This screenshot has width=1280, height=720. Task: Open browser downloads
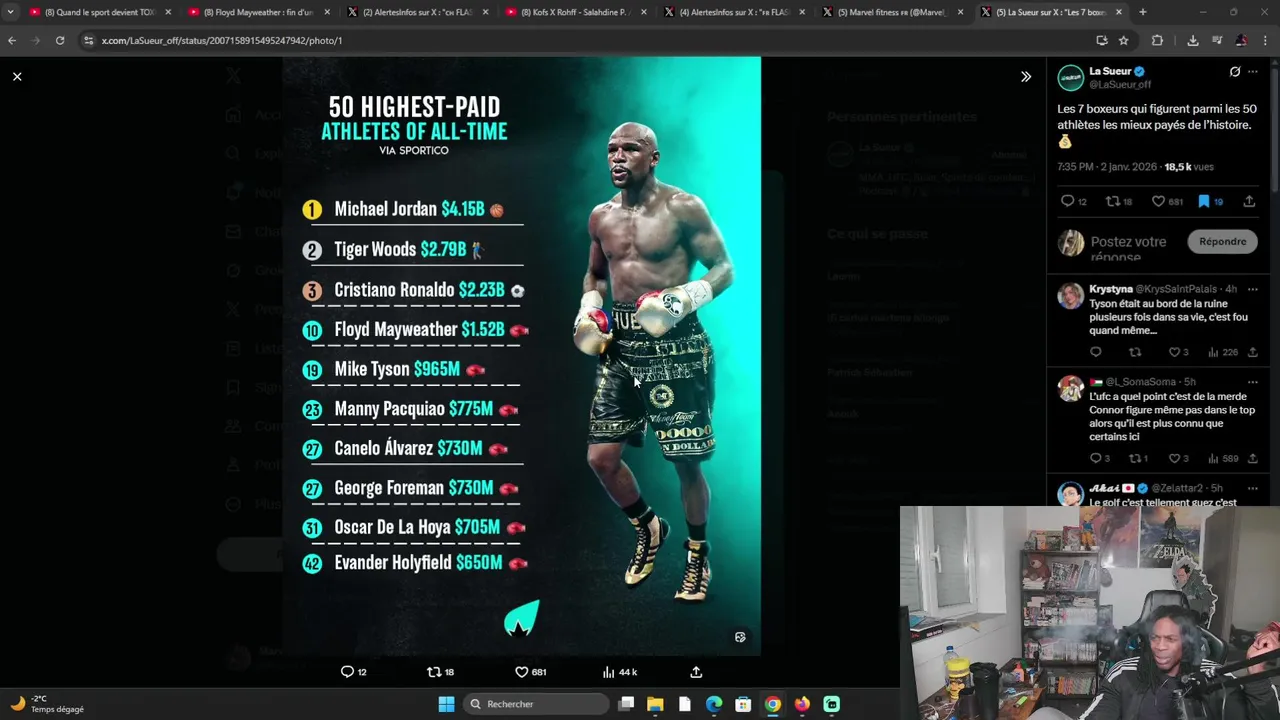[1193, 40]
